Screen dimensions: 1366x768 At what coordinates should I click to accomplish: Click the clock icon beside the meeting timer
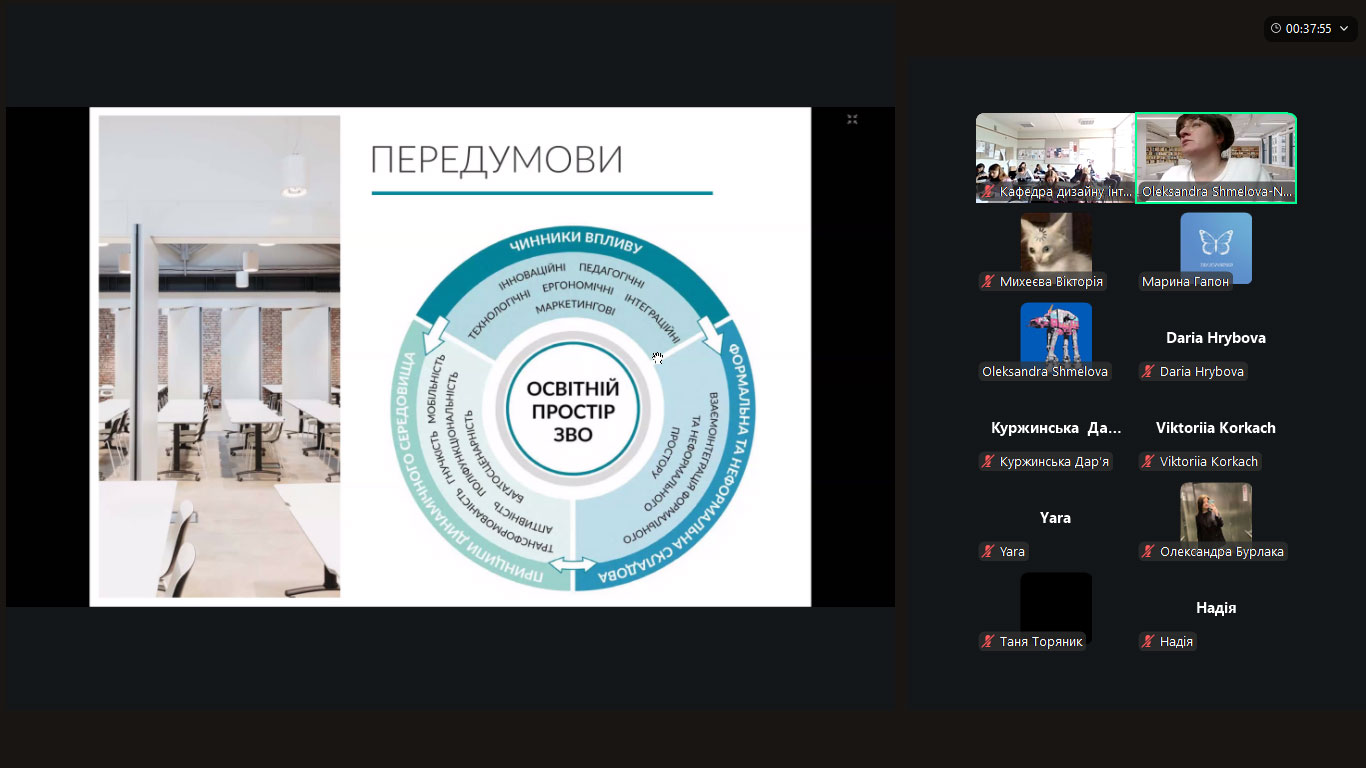pyautogui.click(x=1276, y=29)
